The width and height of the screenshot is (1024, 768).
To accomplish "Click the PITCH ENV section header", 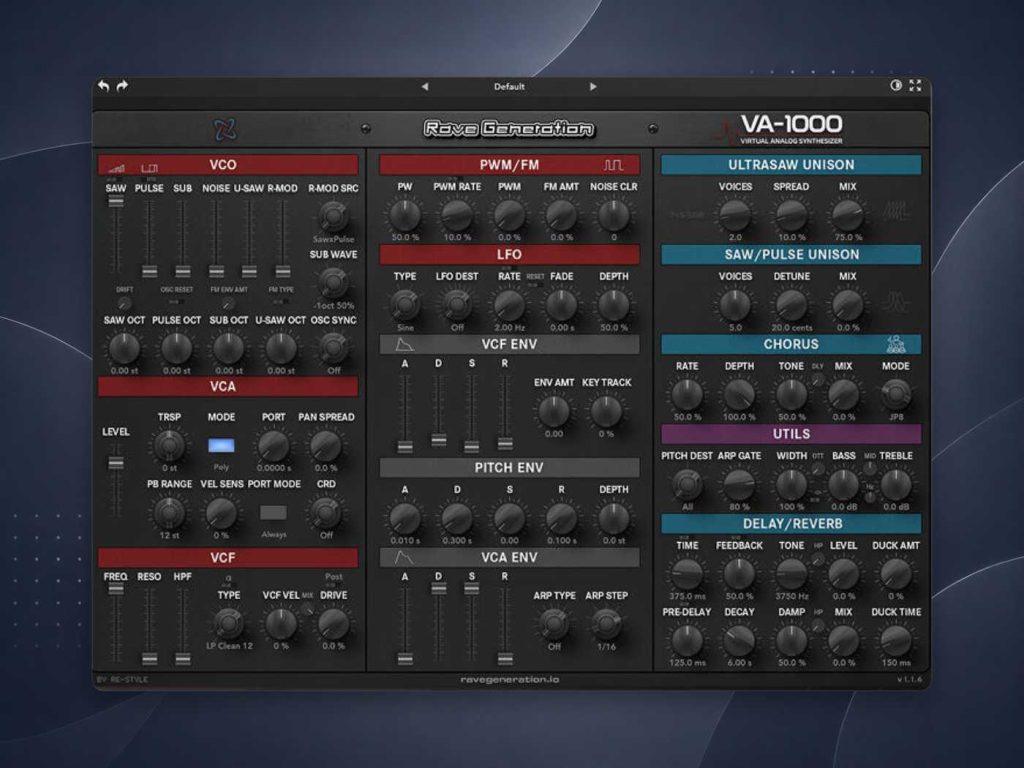I will click(509, 468).
